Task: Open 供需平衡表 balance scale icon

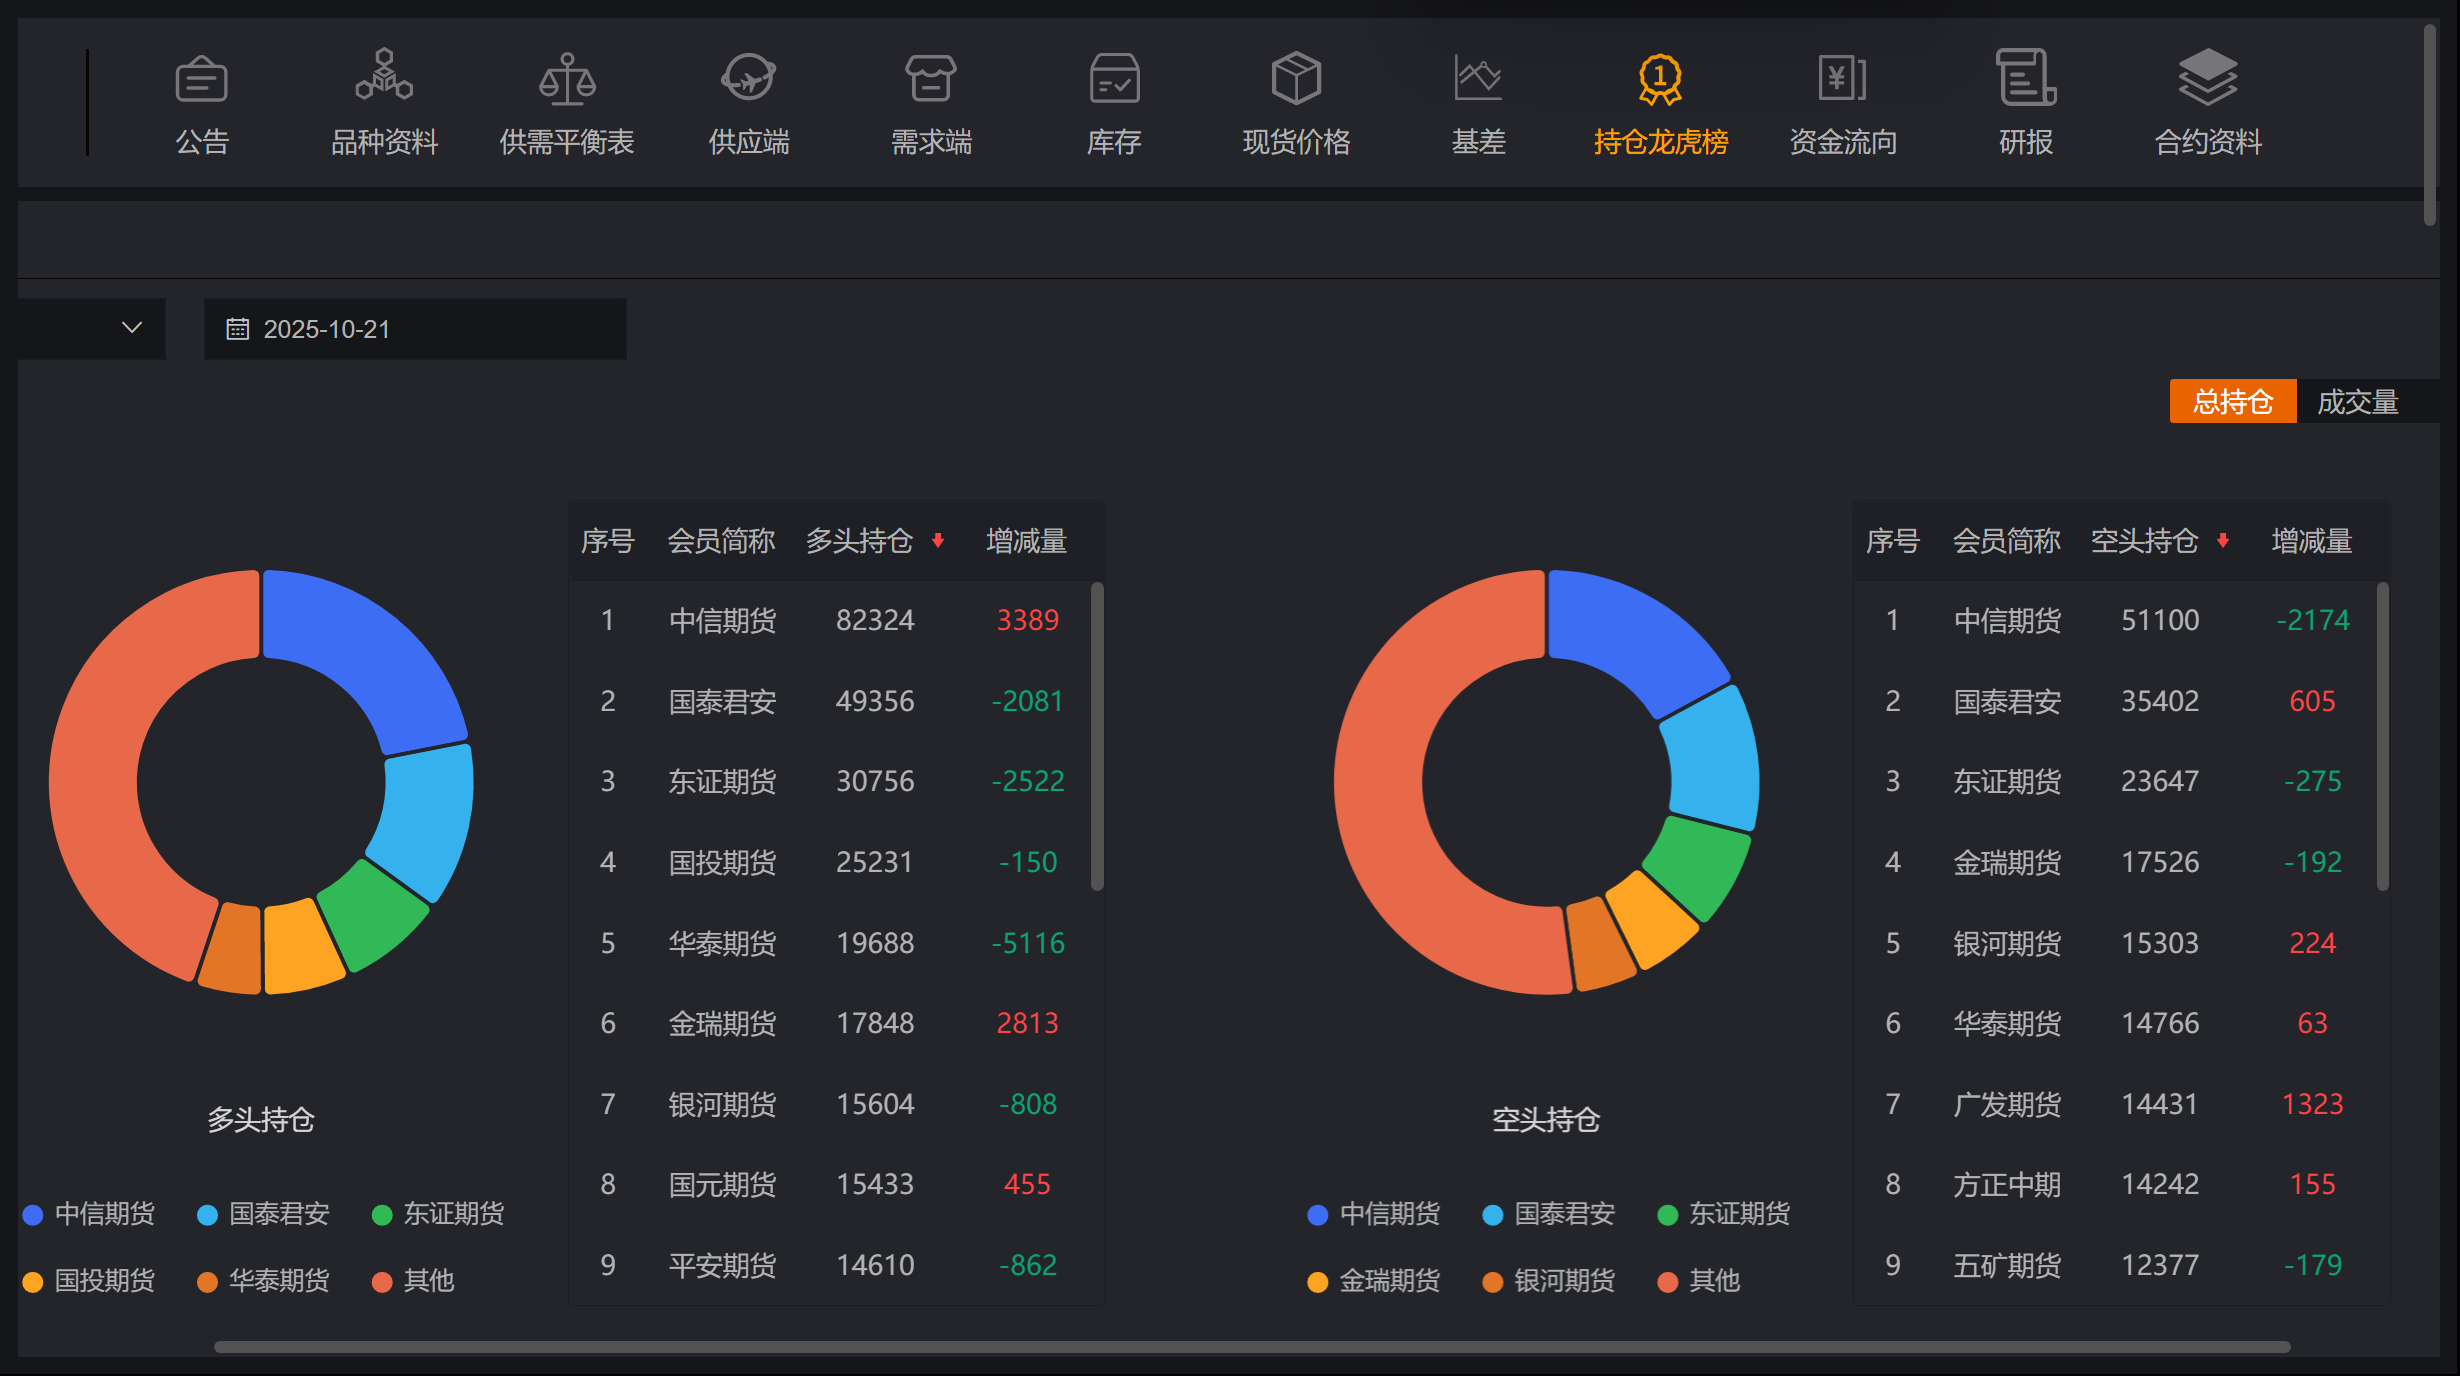Action: [x=567, y=79]
